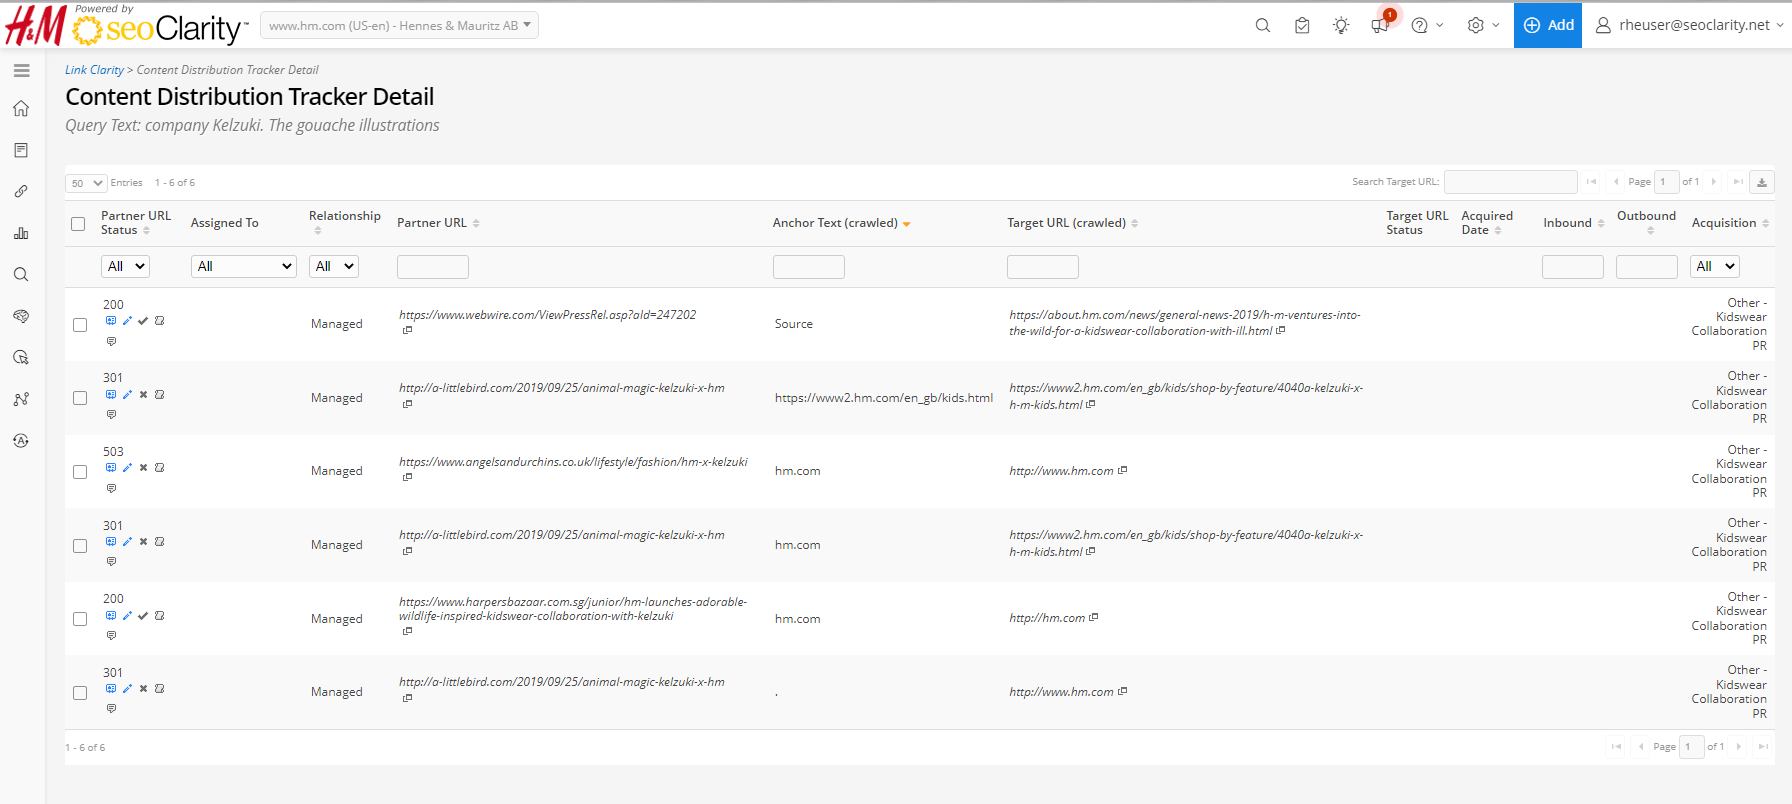The height and width of the screenshot is (804, 1792).
Task: Follow the Link Clarity breadcrumb link
Action: click(94, 70)
